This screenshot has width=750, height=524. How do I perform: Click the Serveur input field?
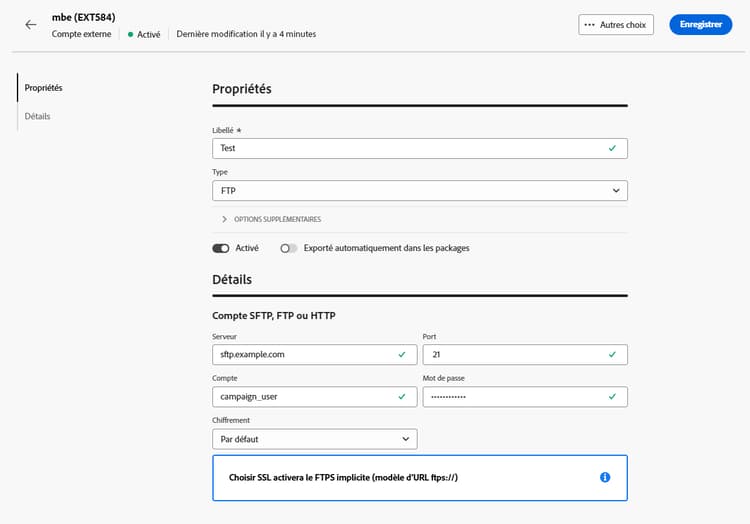tap(314, 354)
